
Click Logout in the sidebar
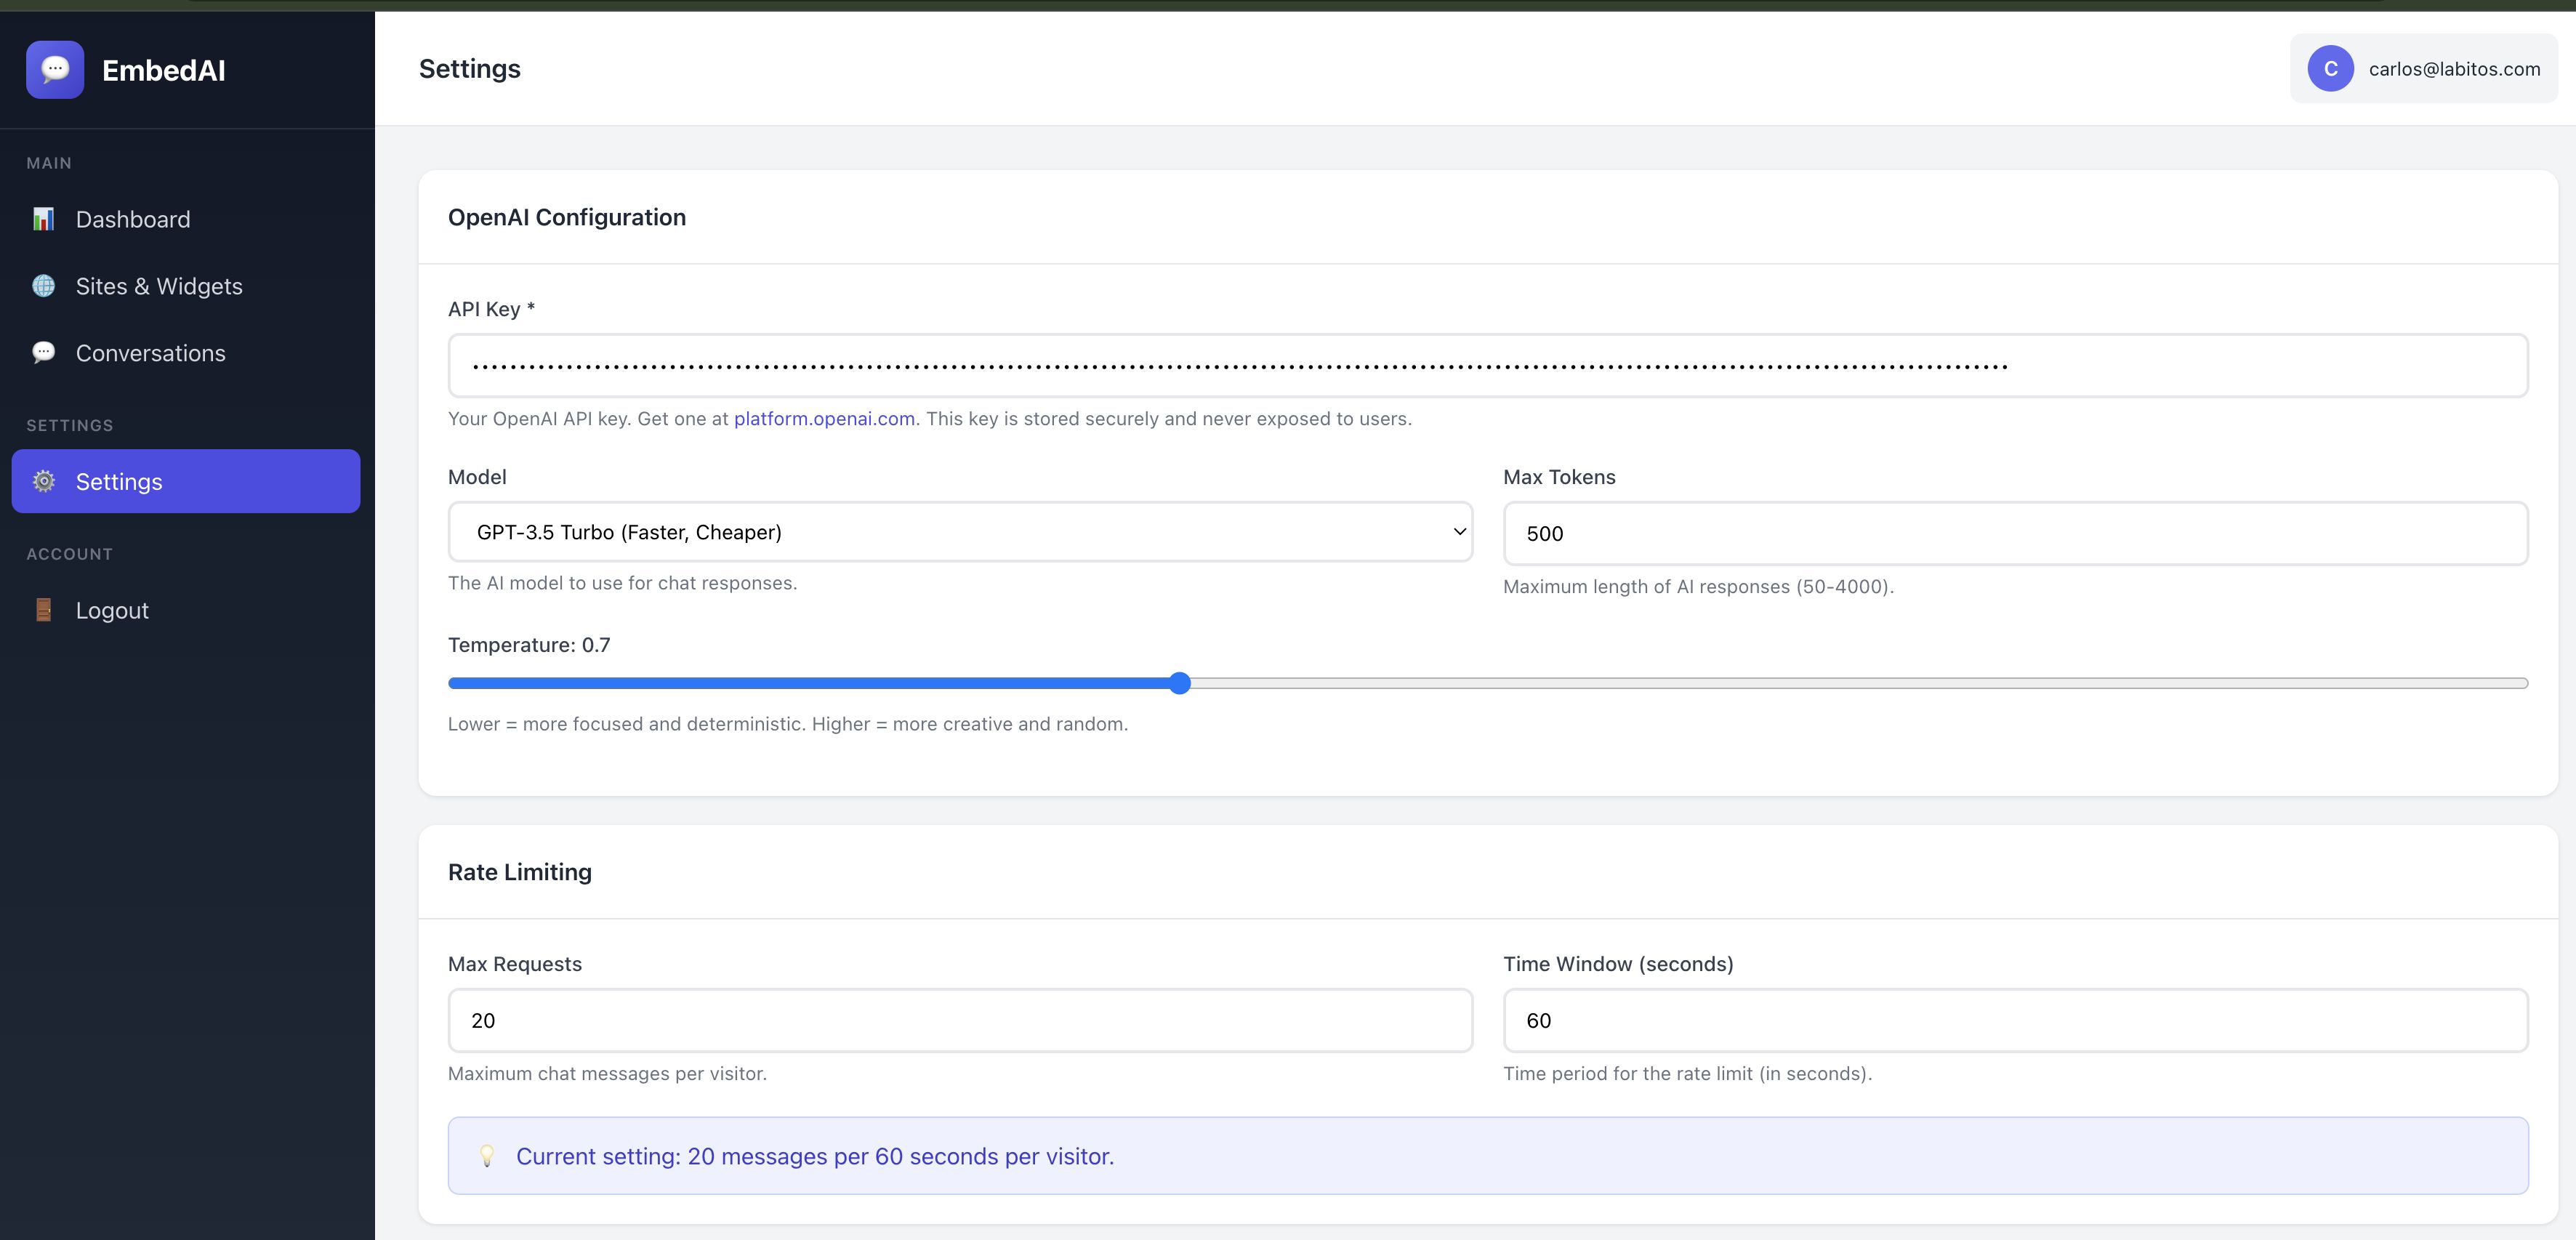[x=112, y=610]
